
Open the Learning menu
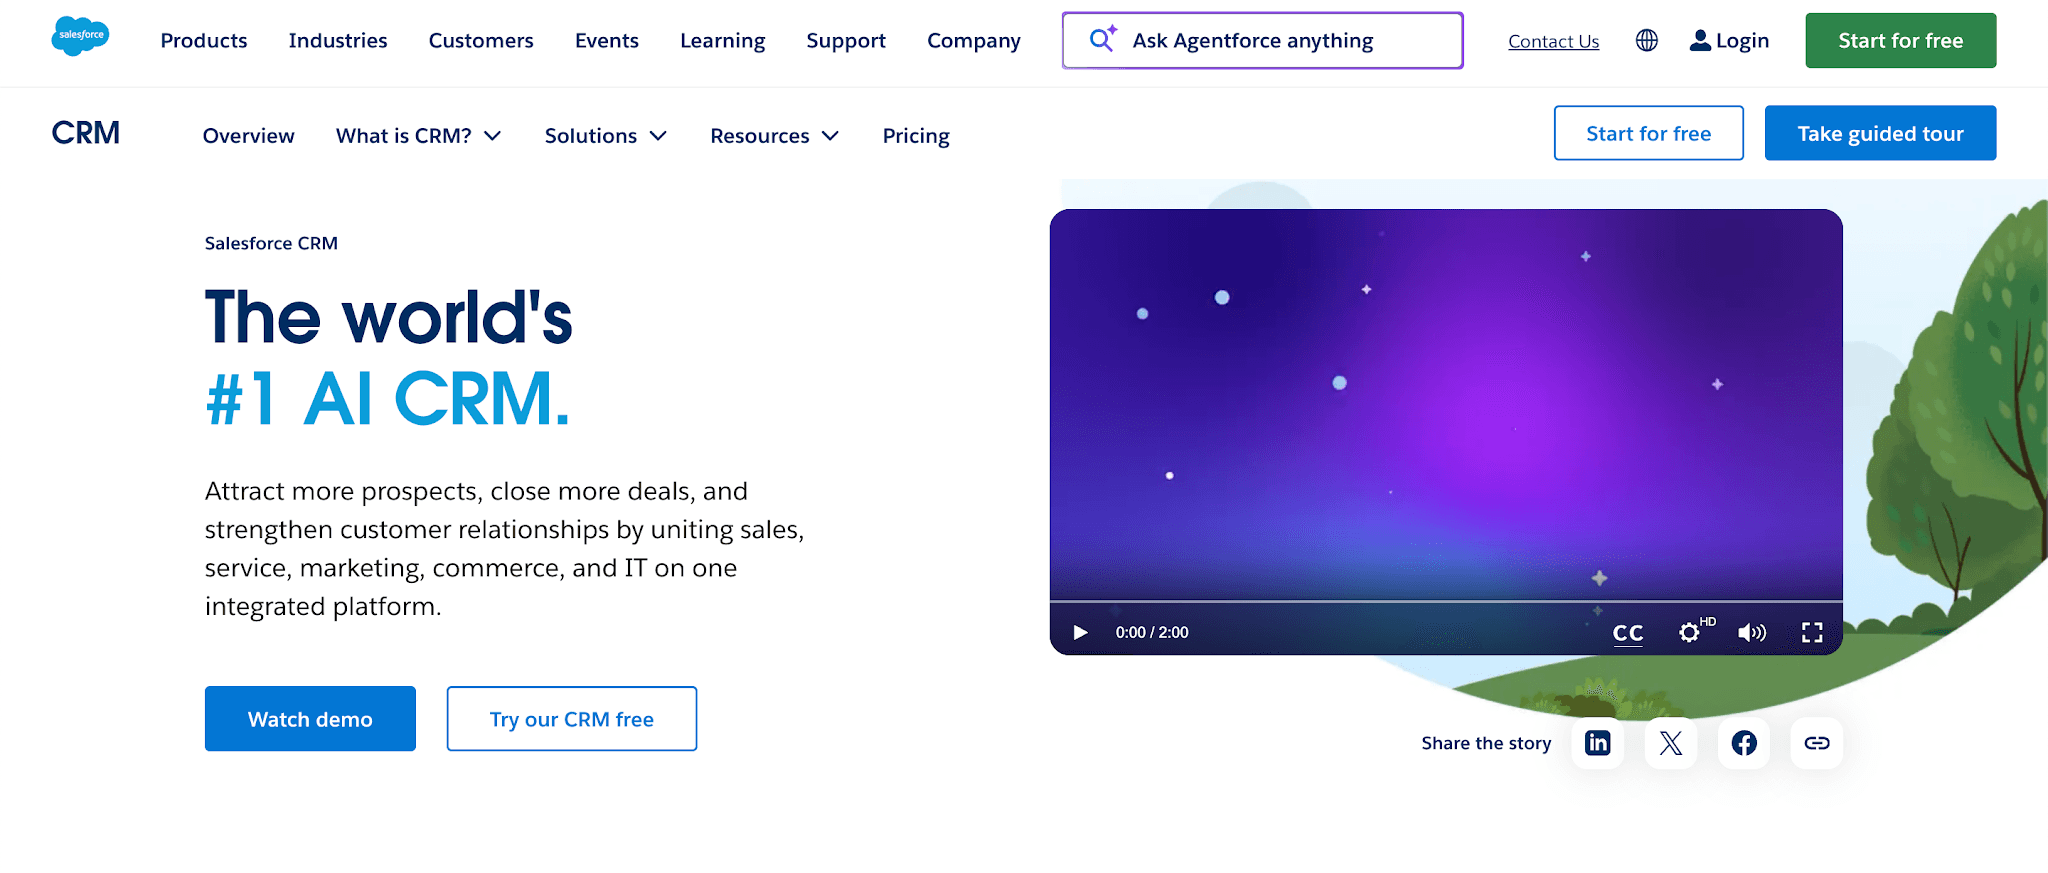(x=723, y=41)
